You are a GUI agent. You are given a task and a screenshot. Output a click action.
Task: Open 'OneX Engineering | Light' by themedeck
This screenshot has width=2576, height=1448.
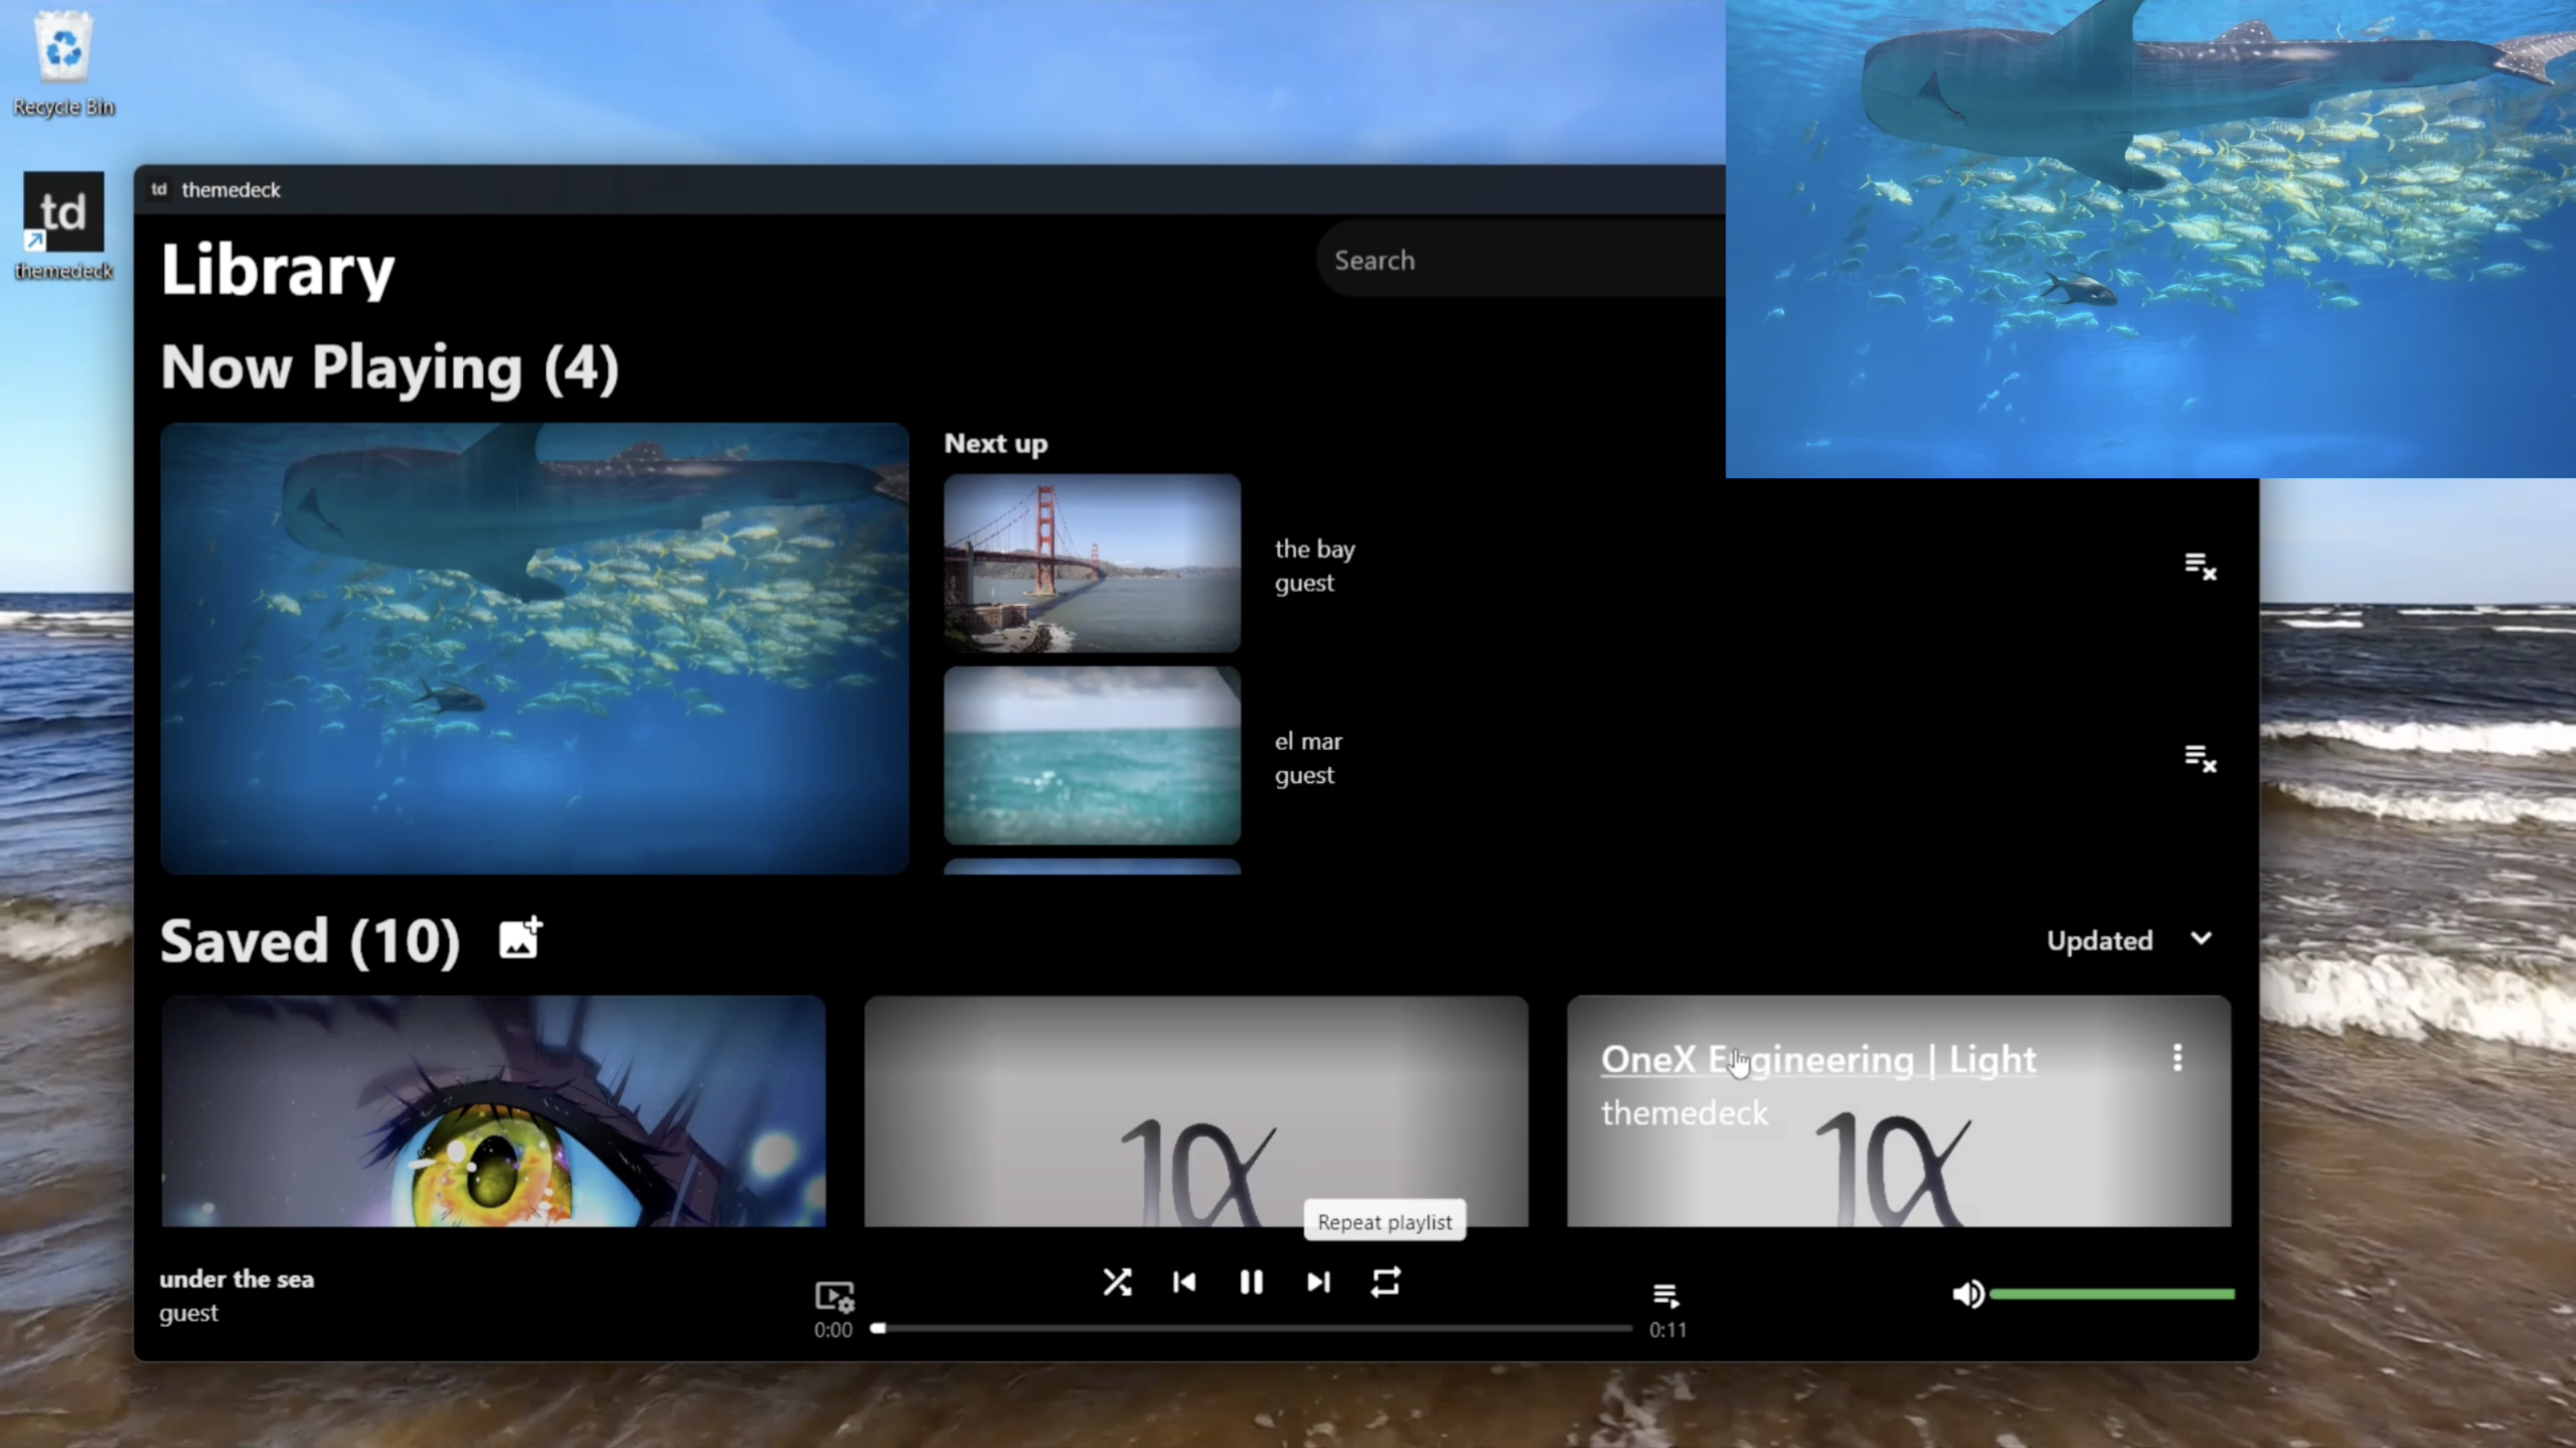[x=1818, y=1060]
